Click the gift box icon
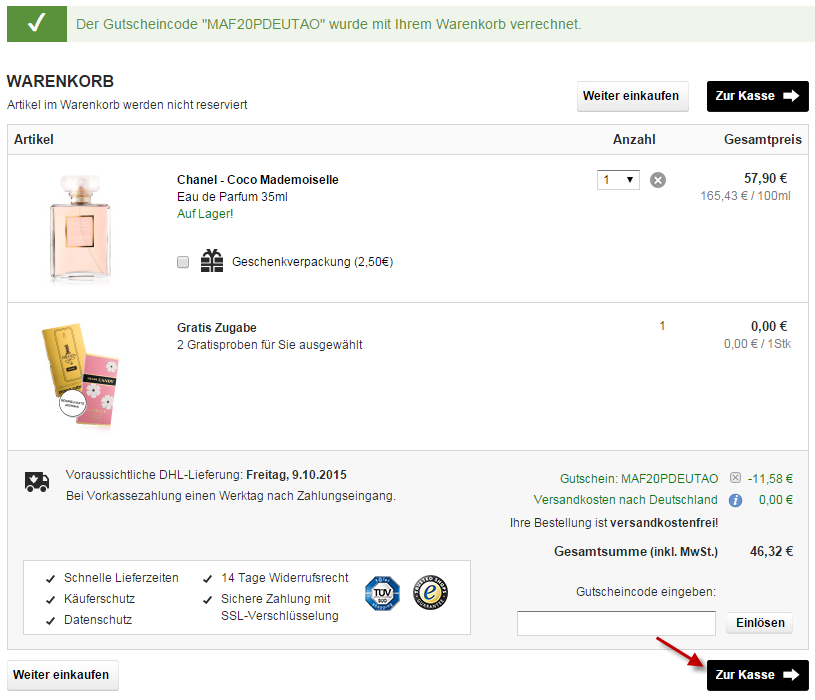Viewport: 815px width, 700px height. tap(212, 260)
